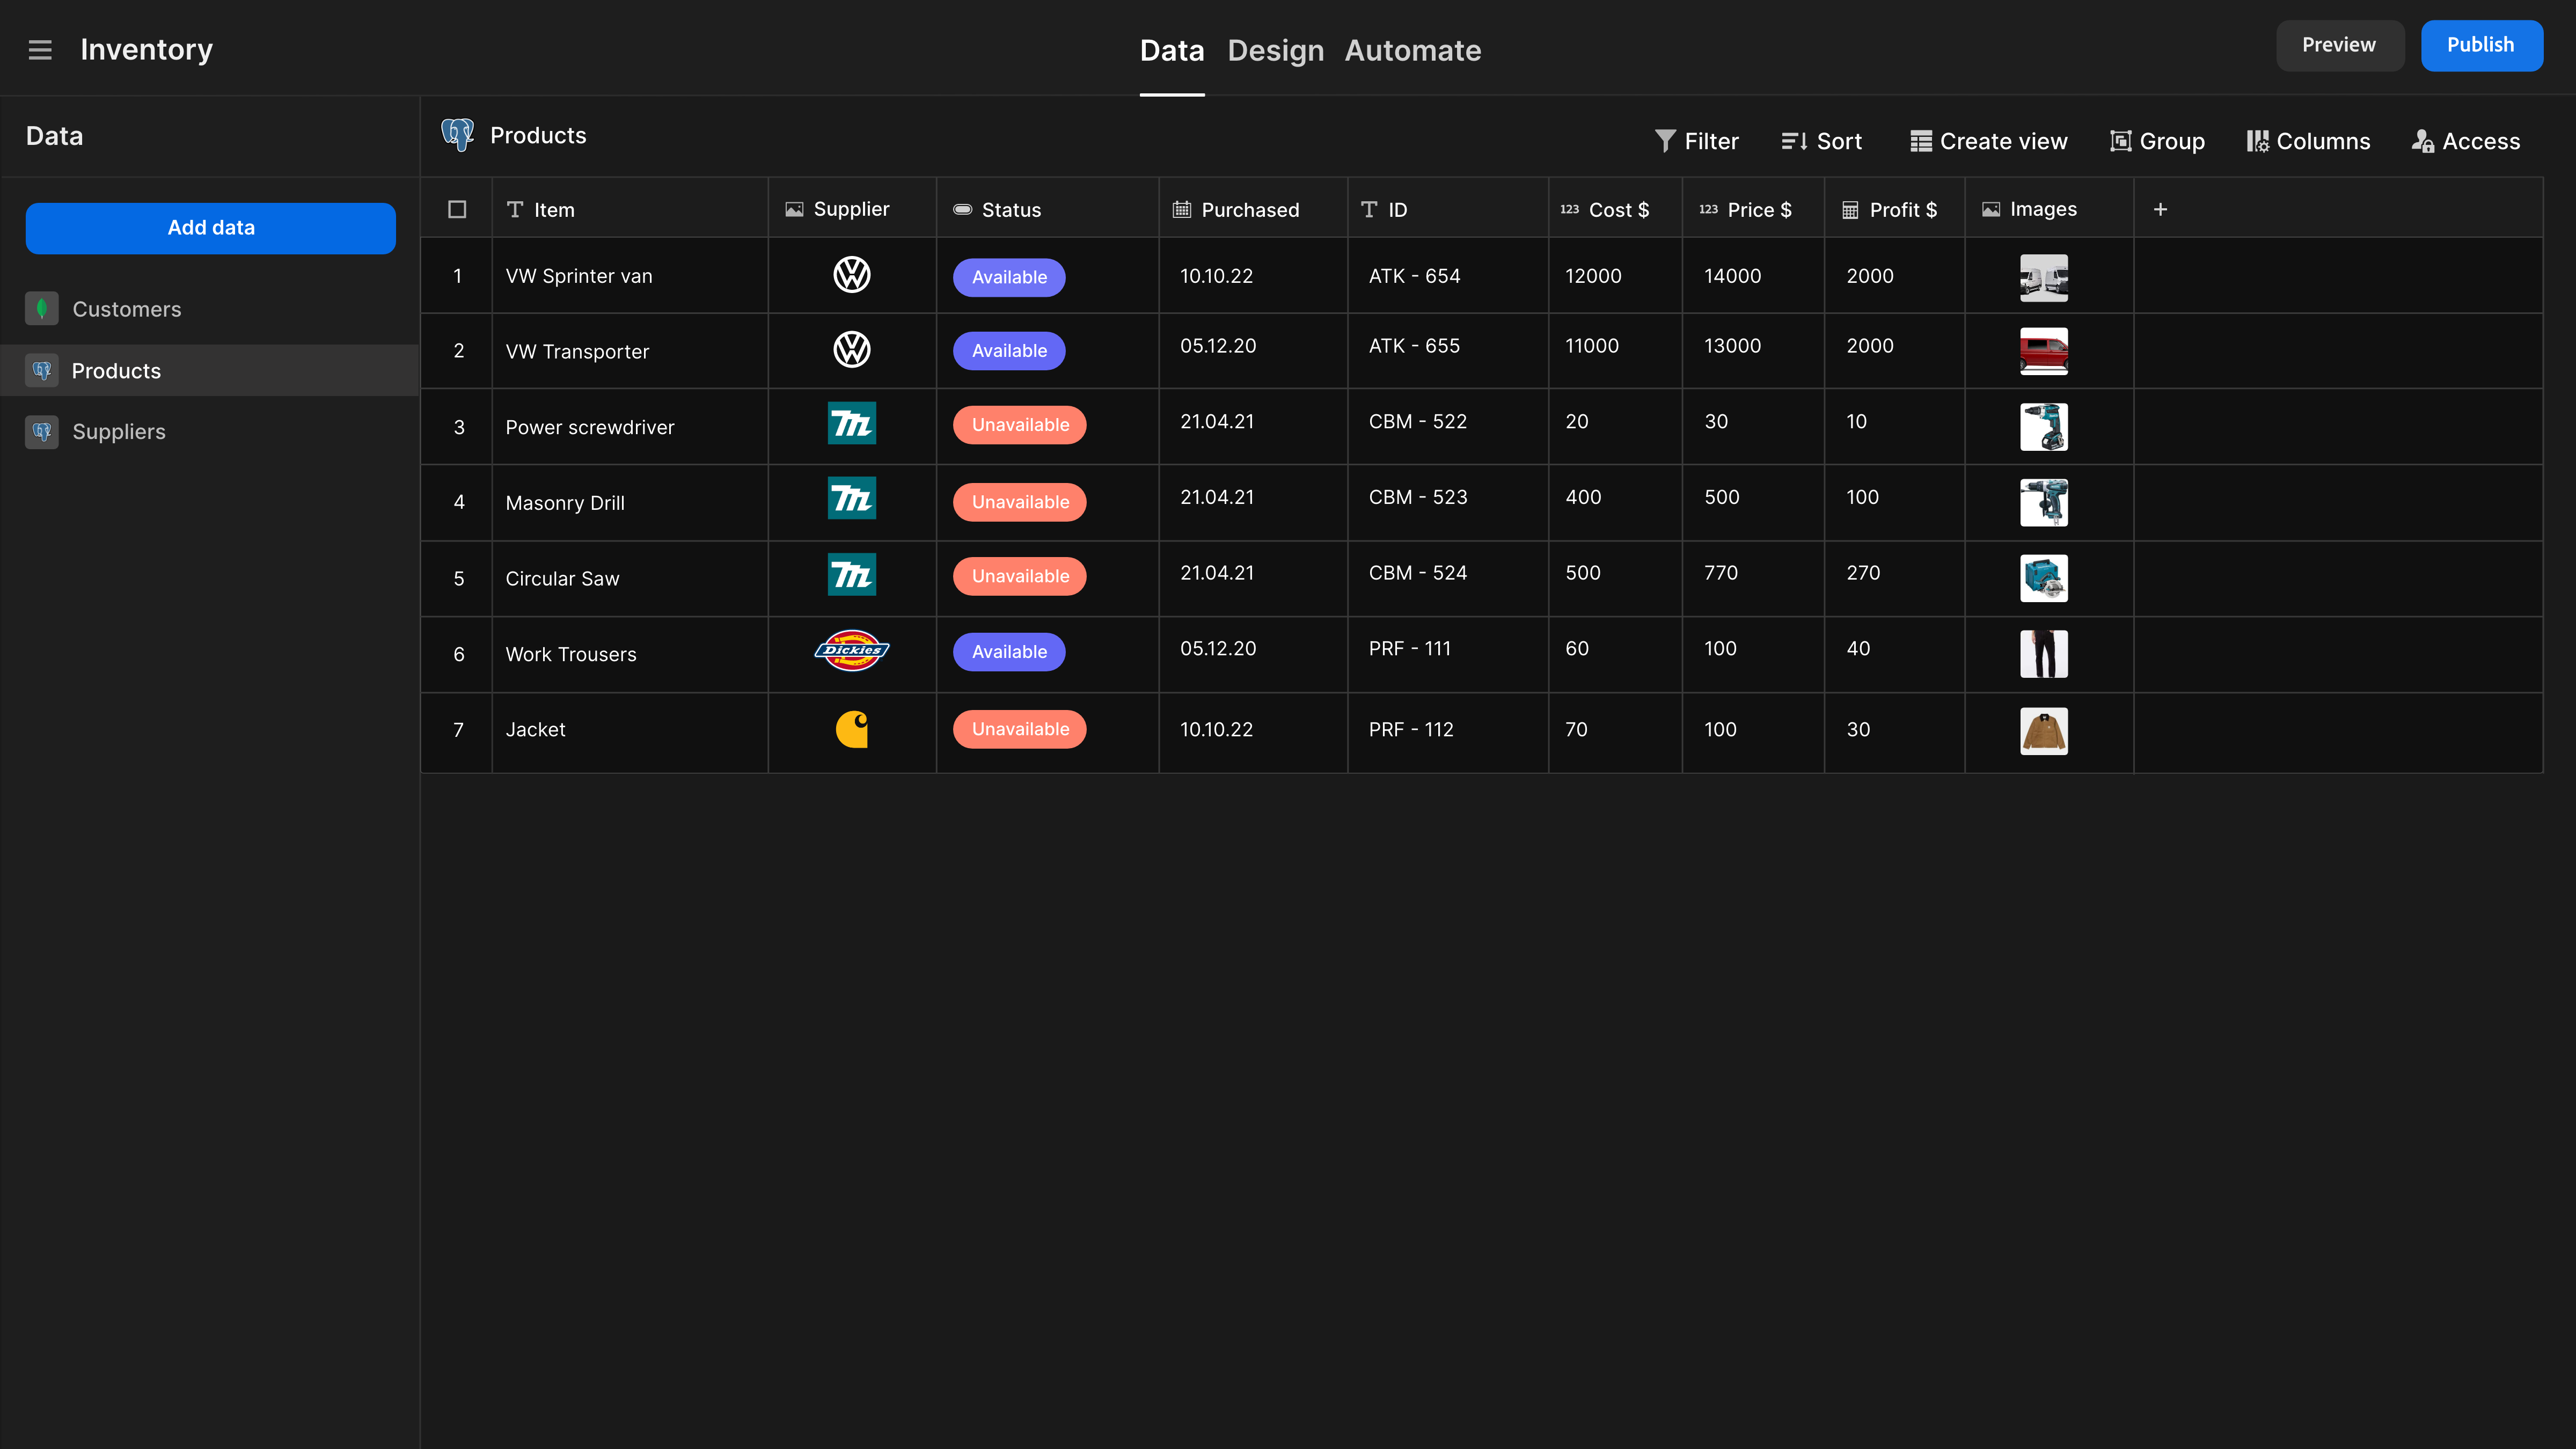2576x1449 pixels.
Task: Add a new column with the plus sign
Action: click(x=2161, y=209)
